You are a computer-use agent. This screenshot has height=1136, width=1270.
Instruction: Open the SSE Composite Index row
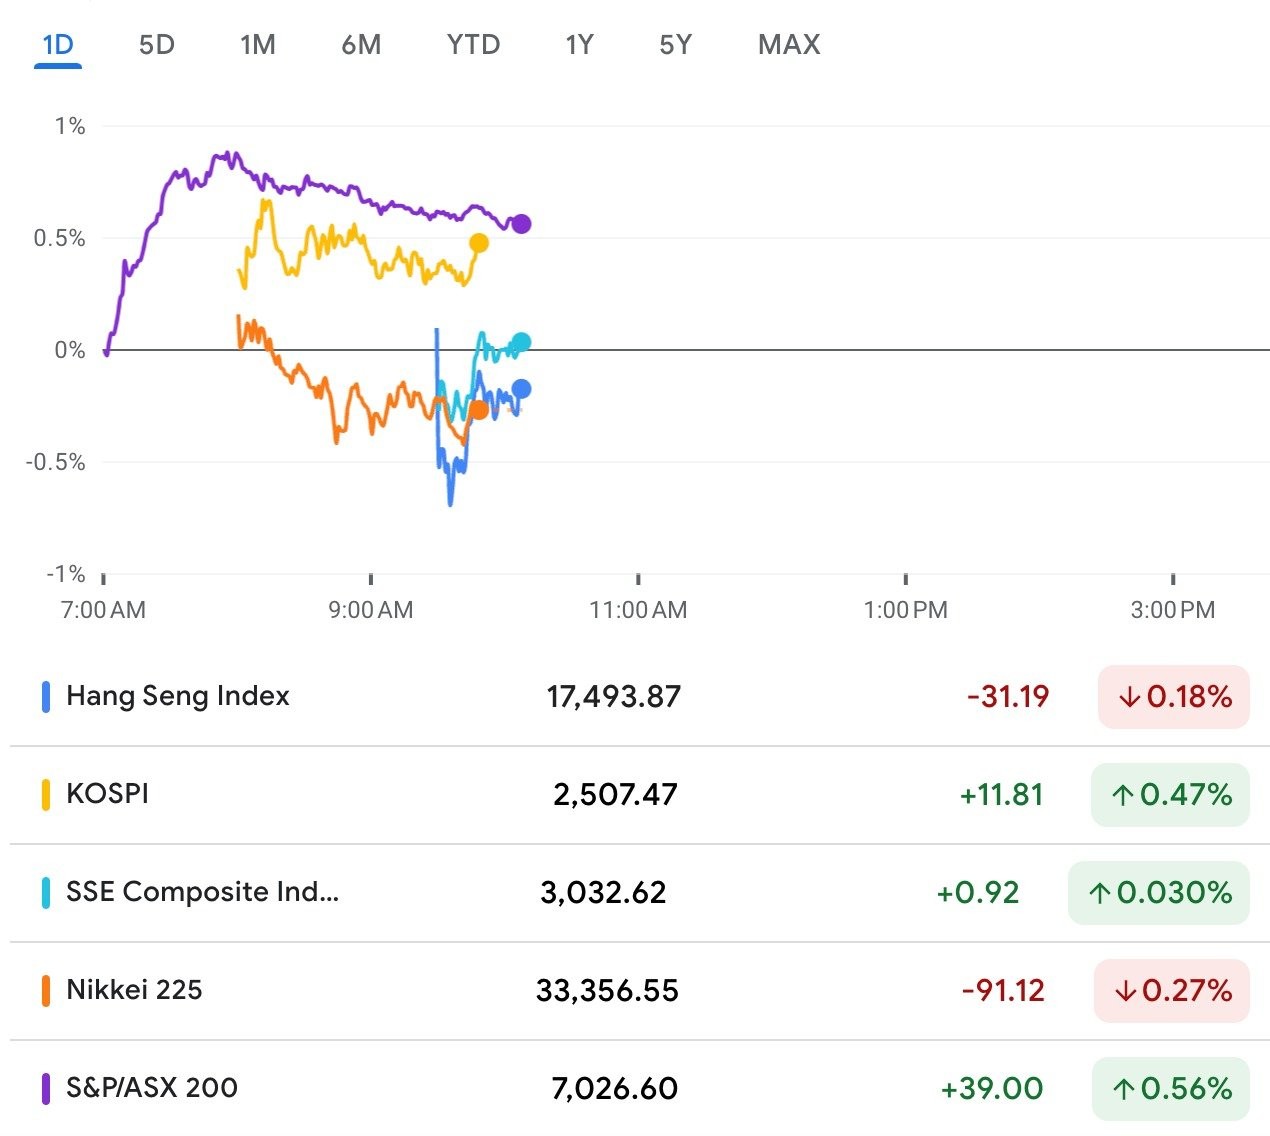coord(640,892)
